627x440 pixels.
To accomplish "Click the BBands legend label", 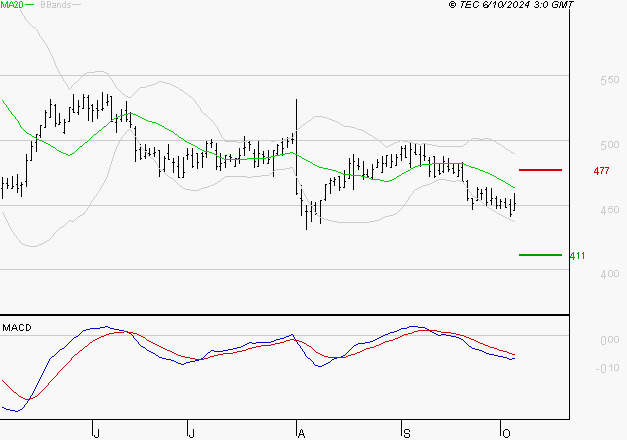I will pyautogui.click(x=56, y=5).
